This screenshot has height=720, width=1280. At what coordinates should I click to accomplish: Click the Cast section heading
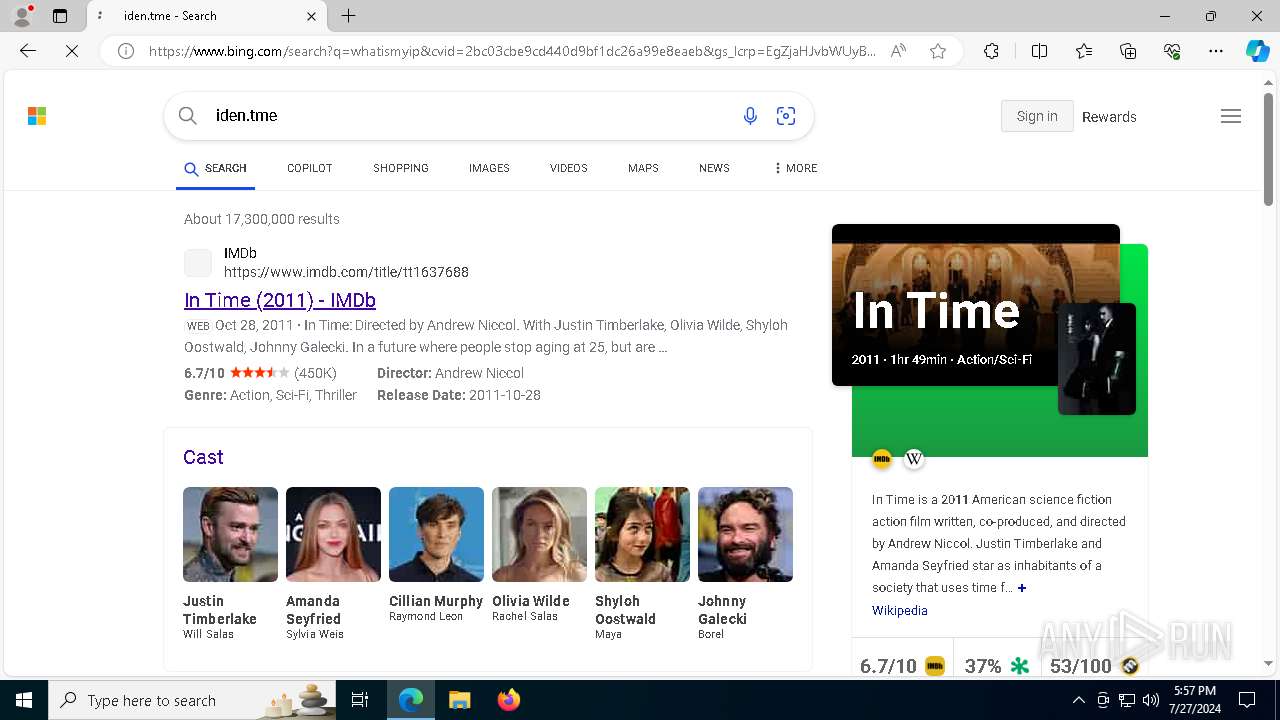coord(203,457)
